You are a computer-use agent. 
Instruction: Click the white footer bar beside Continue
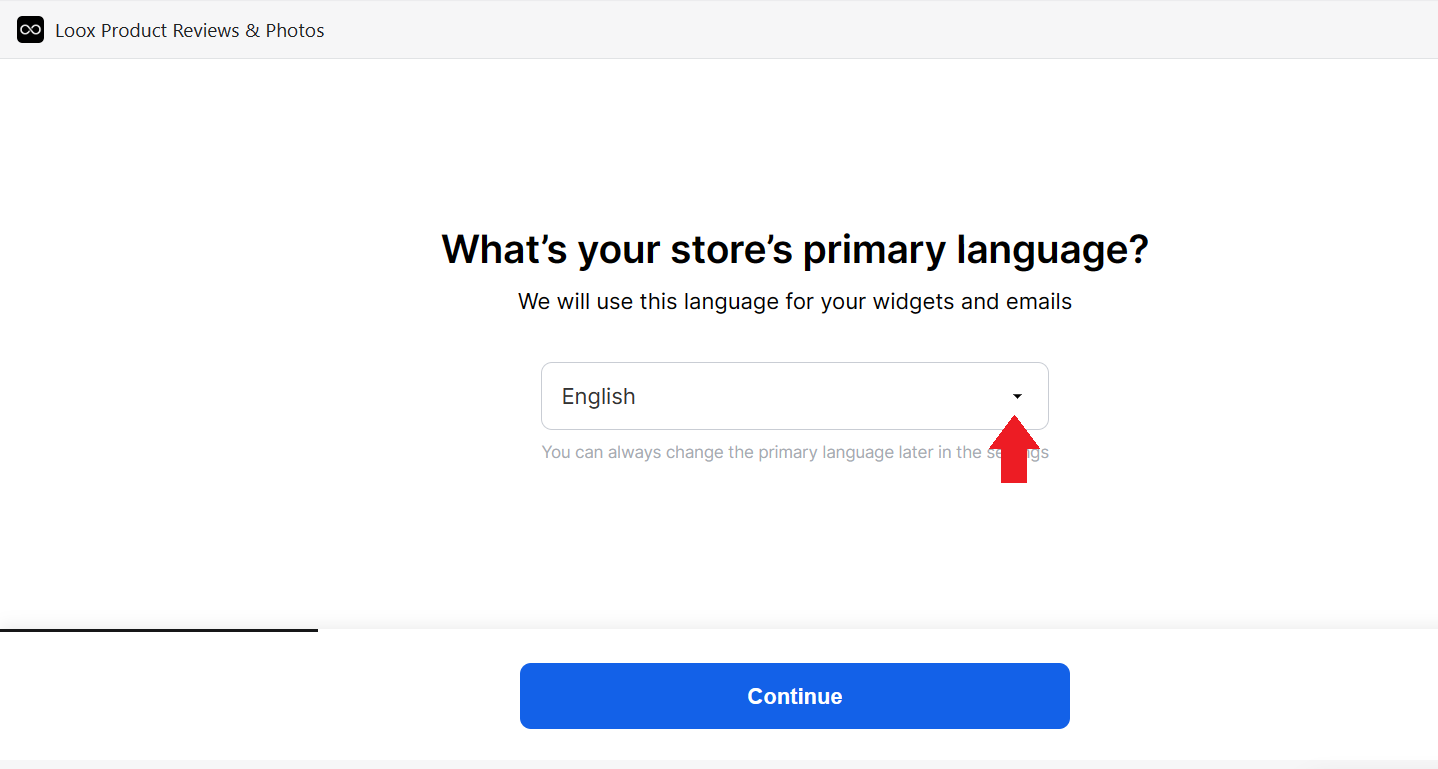[x=1250, y=696]
